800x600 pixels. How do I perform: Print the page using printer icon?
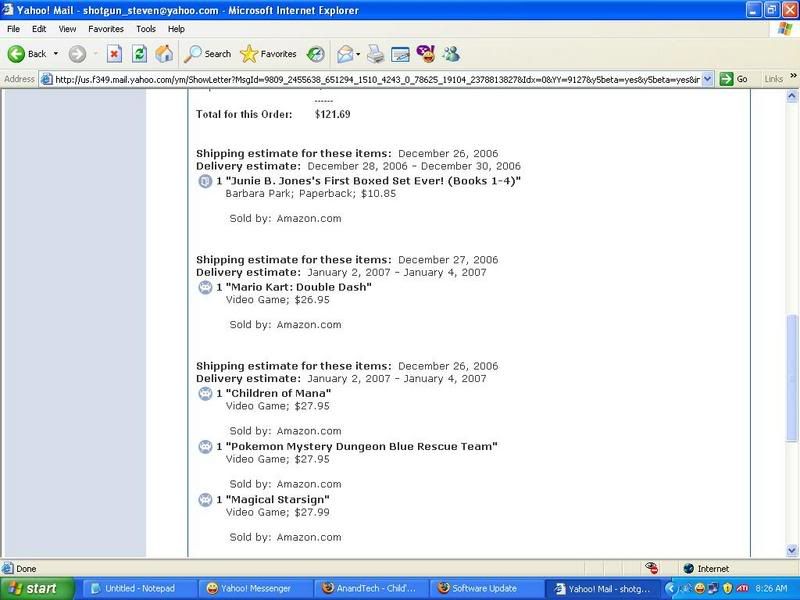coord(376,54)
